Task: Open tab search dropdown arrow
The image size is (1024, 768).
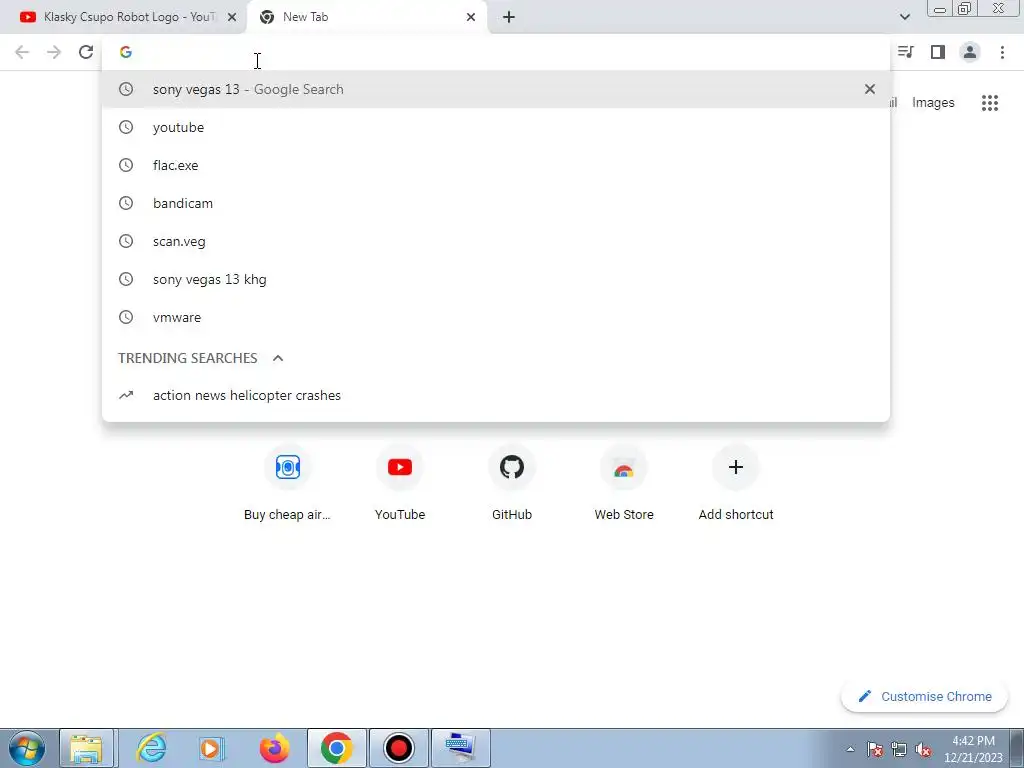Action: pyautogui.click(x=904, y=17)
